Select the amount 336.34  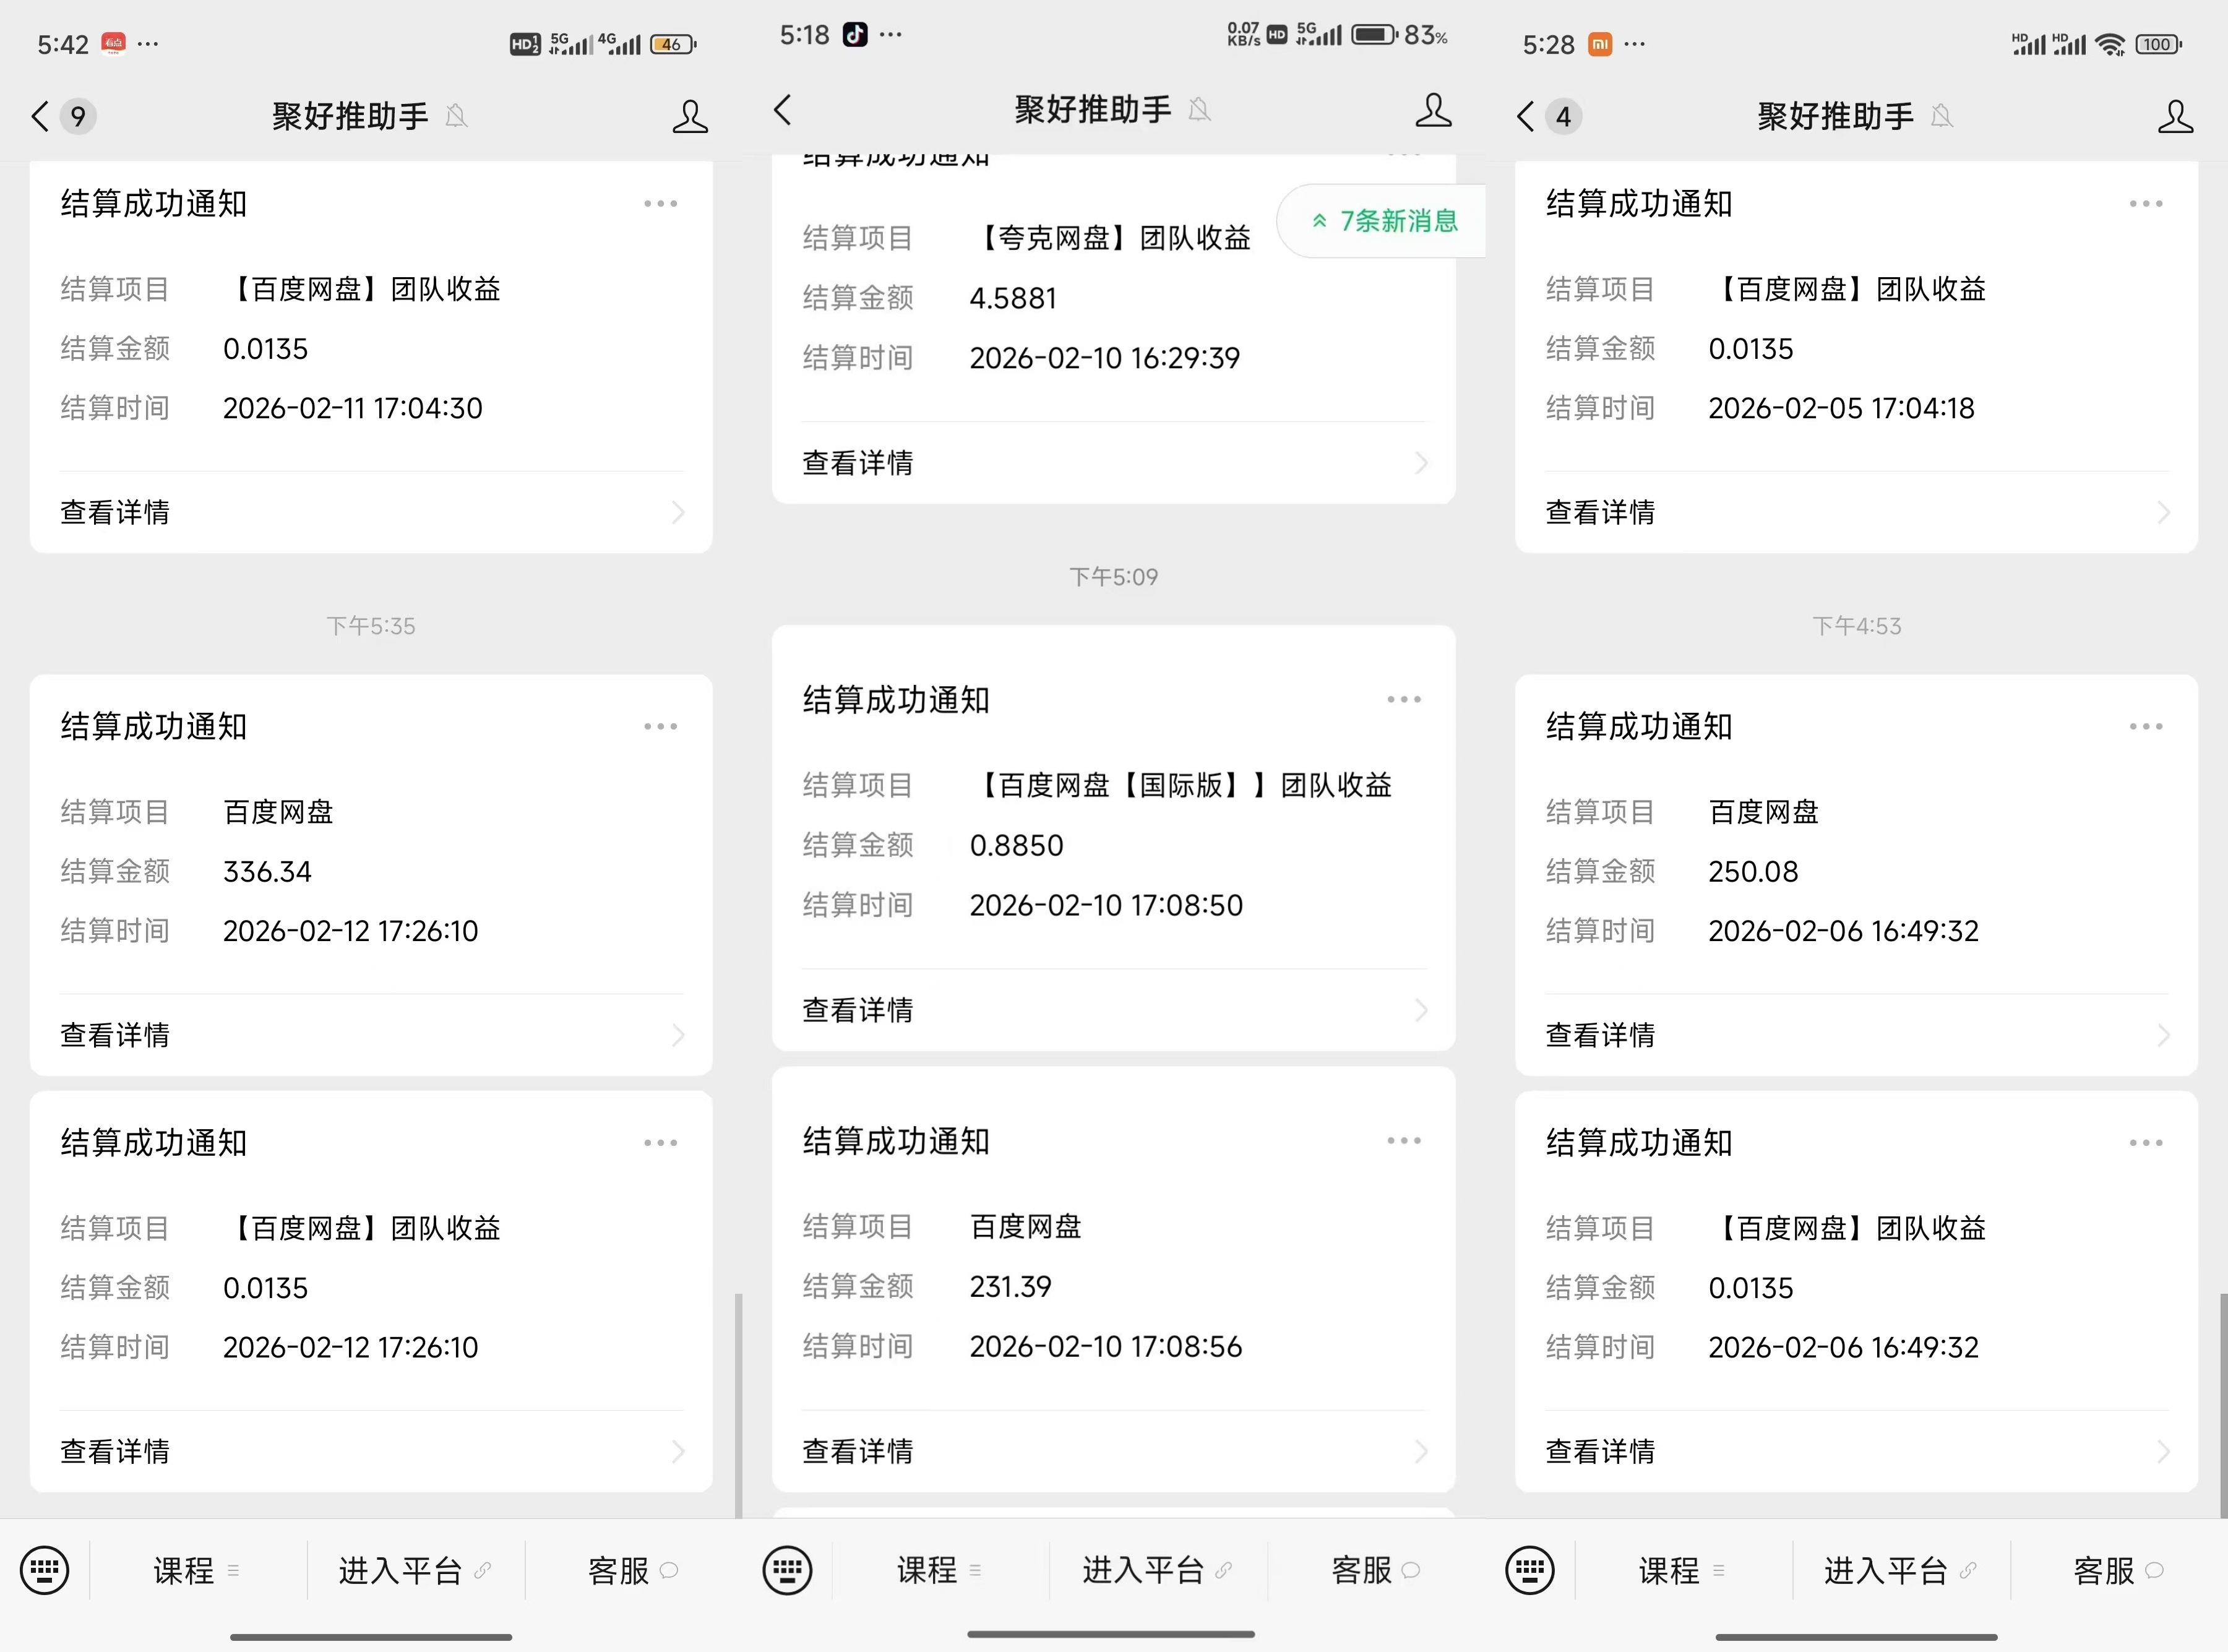[x=267, y=871]
